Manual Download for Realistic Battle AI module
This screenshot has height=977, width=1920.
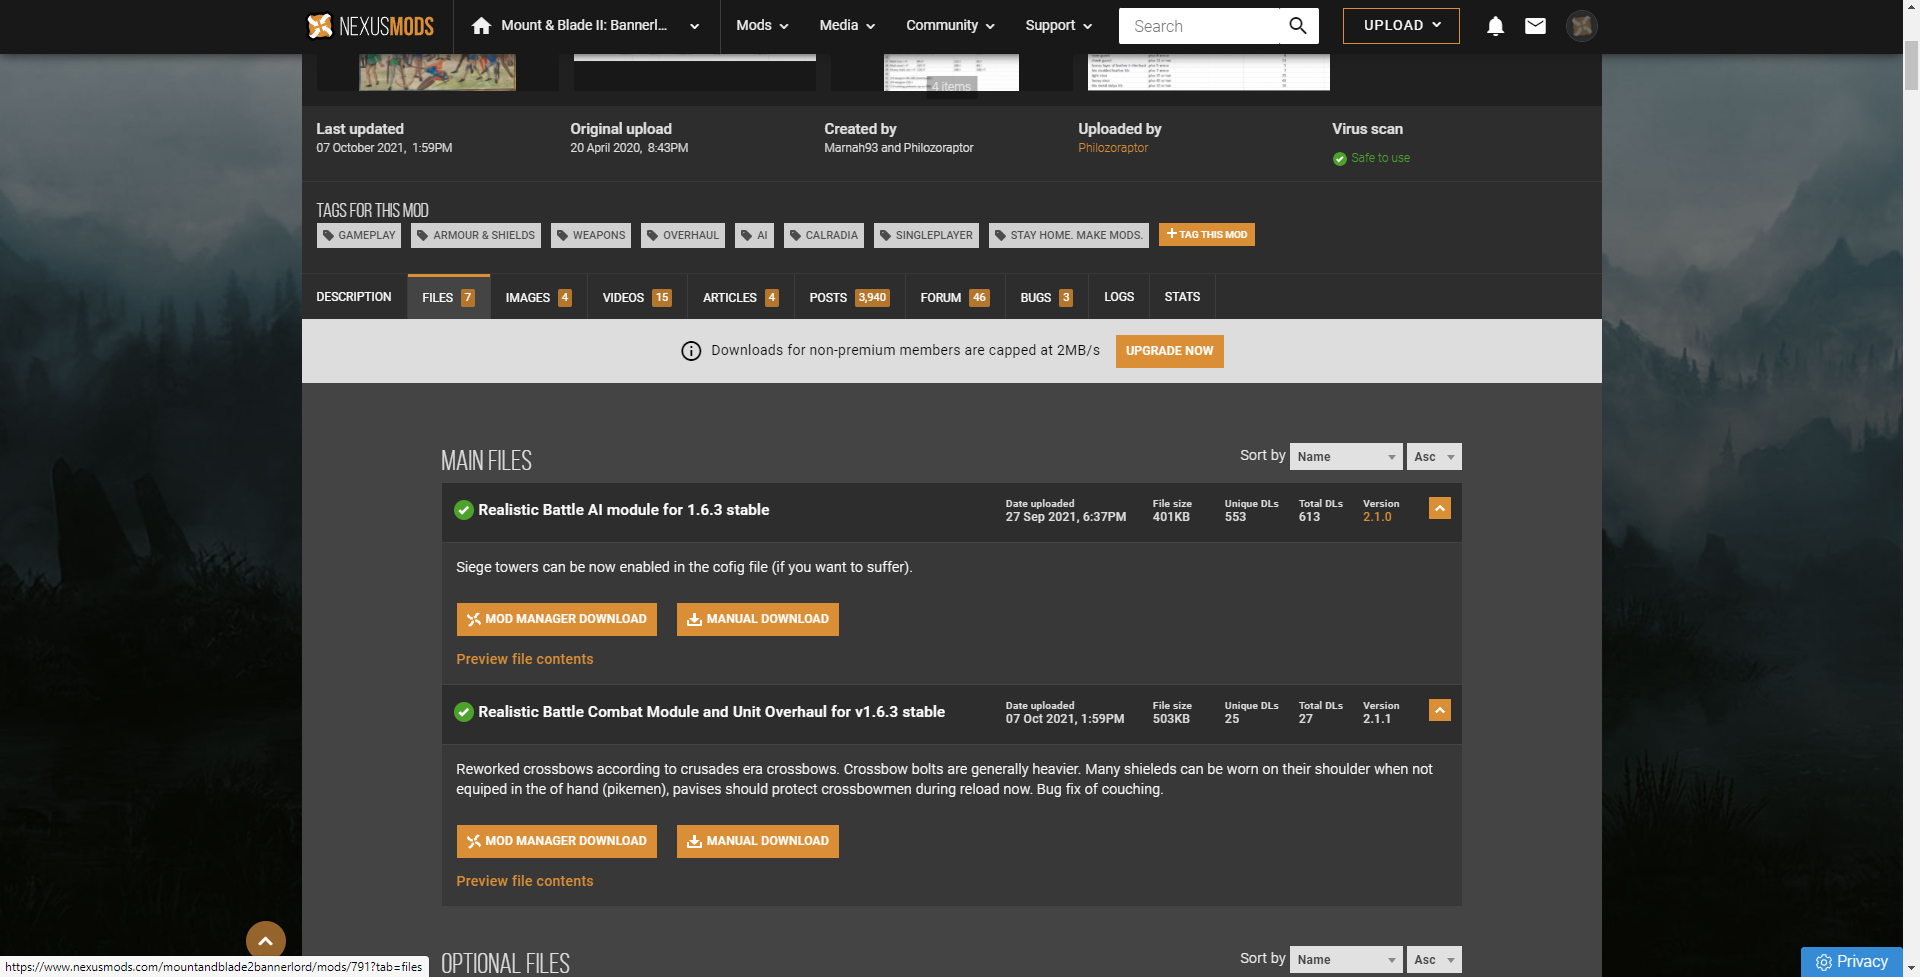point(758,619)
